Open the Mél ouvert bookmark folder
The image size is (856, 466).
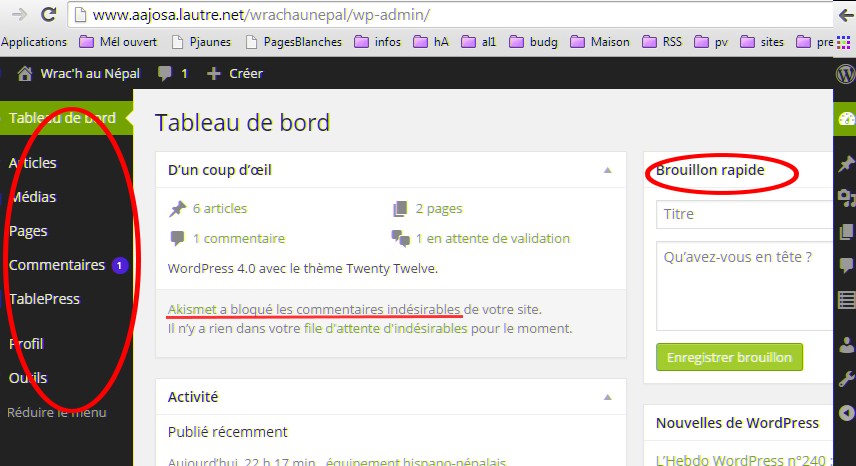118,42
